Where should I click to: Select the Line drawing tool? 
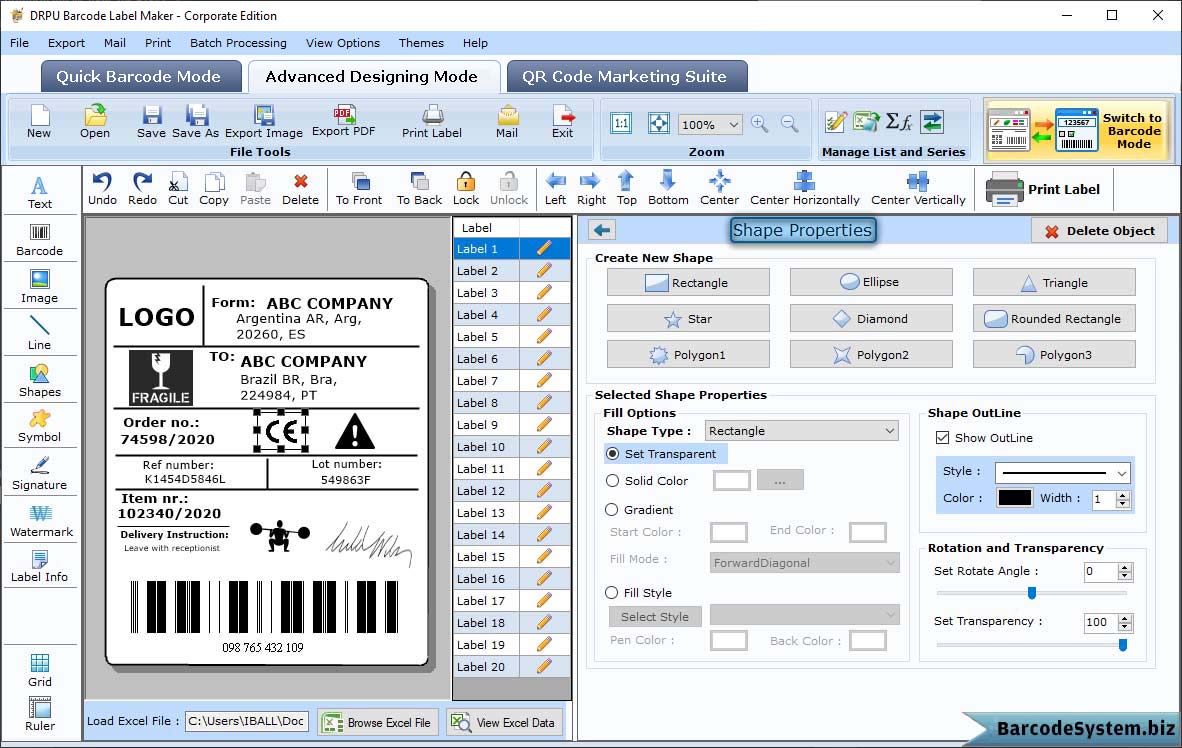click(x=40, y=333)
